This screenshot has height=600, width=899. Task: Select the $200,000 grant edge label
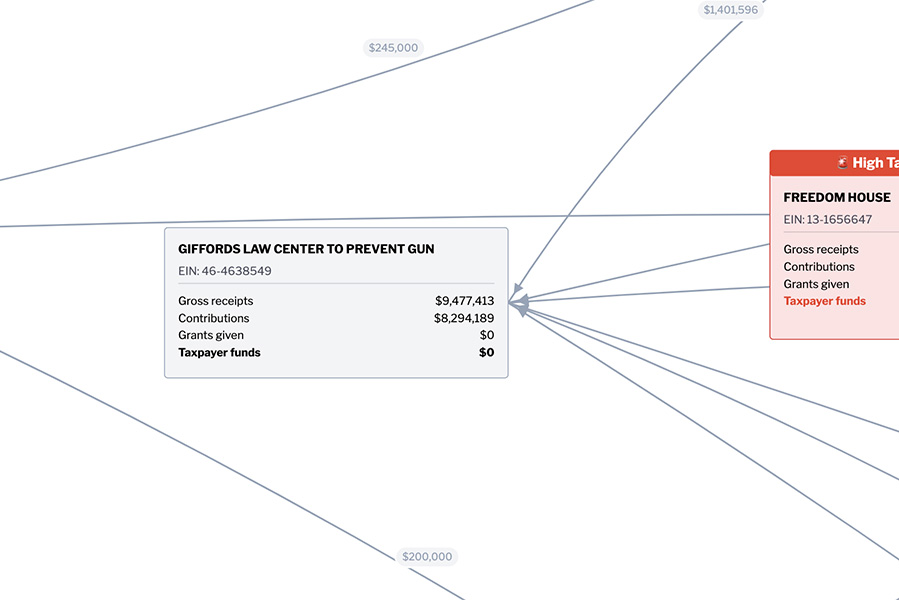pyautogui.click(x=427, y=556)
